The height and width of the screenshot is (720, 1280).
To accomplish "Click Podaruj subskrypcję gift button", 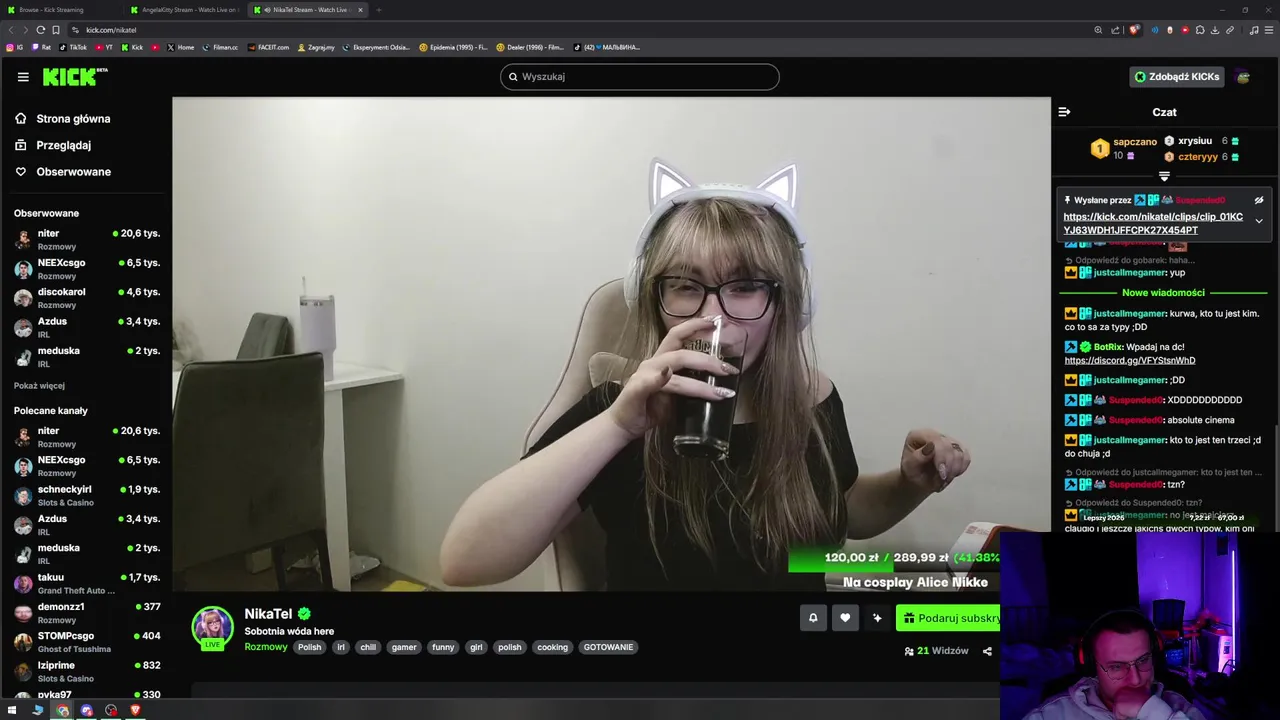I will (x=949, y=618).
